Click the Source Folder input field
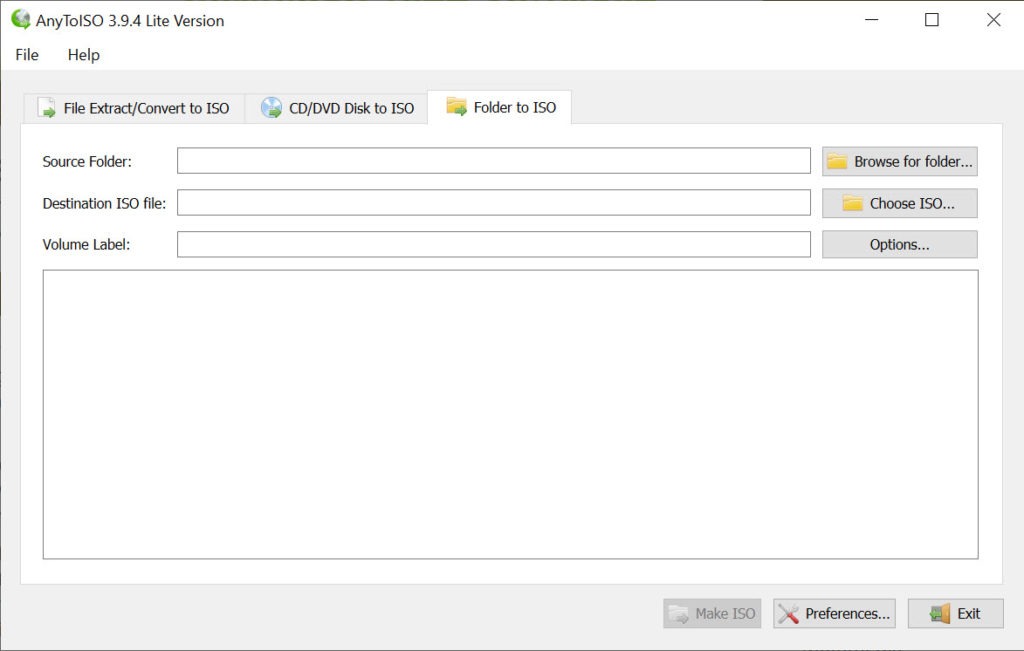The image size is (1024, 651). click(494, 161)
